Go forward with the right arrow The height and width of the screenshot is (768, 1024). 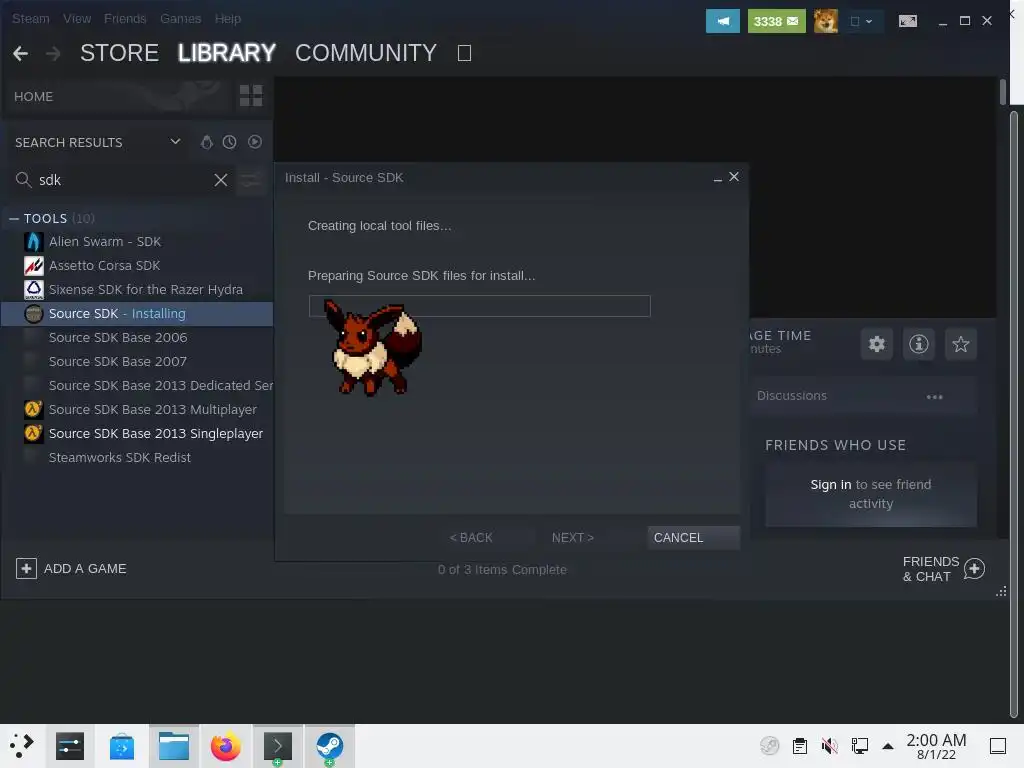(x=53, y=53)
